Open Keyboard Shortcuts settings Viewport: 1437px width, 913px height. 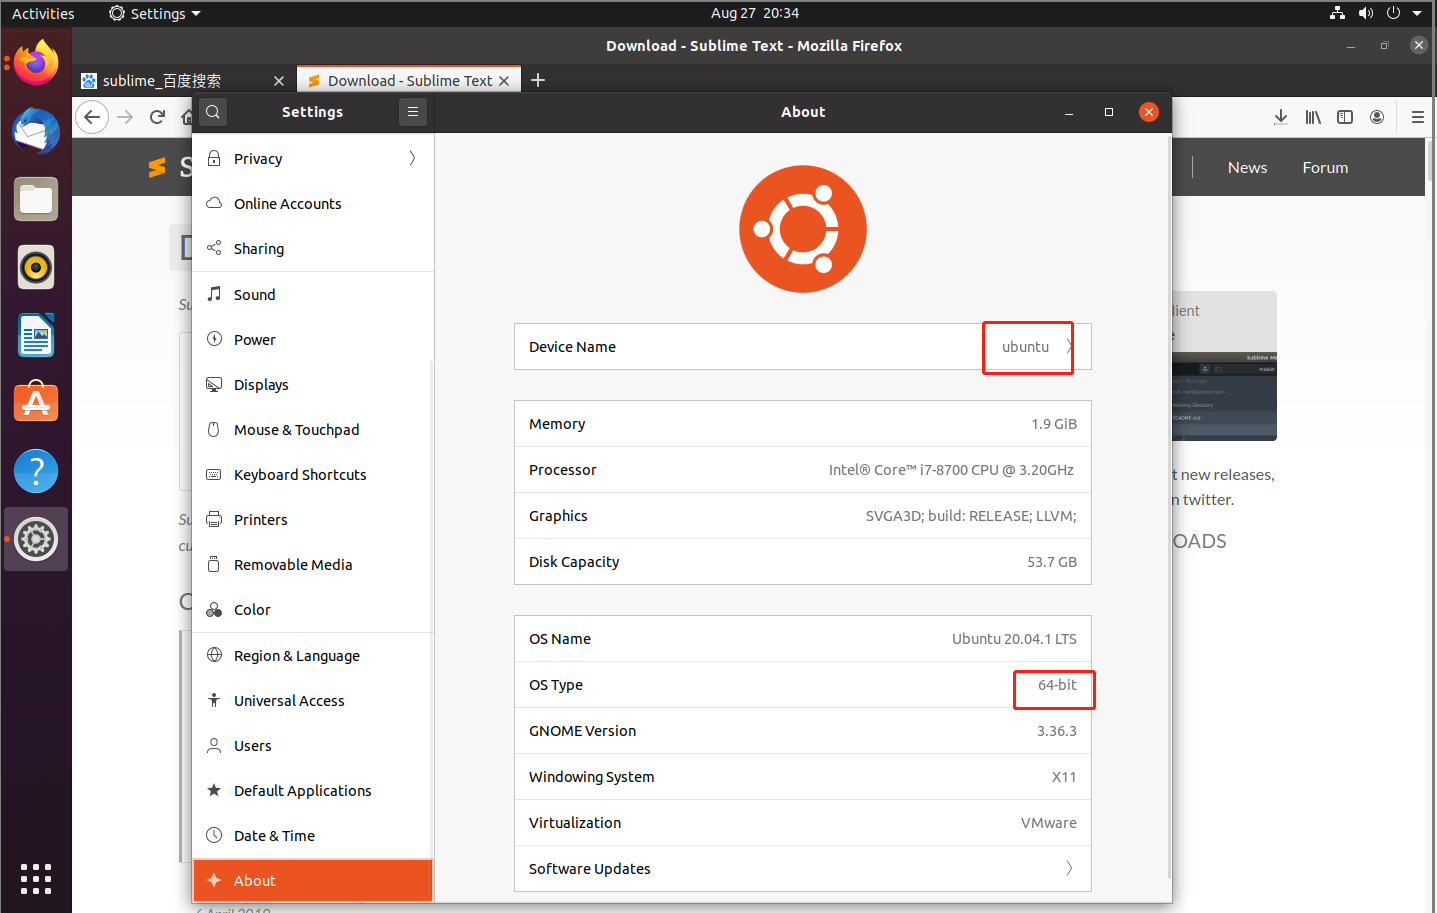313,474
